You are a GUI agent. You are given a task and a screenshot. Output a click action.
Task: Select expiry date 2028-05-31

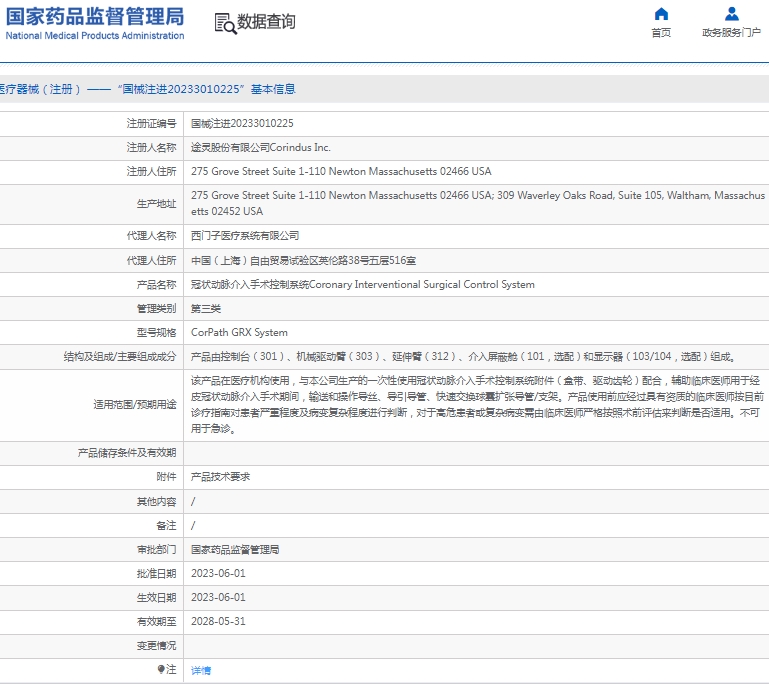click(x=218, y=622)
